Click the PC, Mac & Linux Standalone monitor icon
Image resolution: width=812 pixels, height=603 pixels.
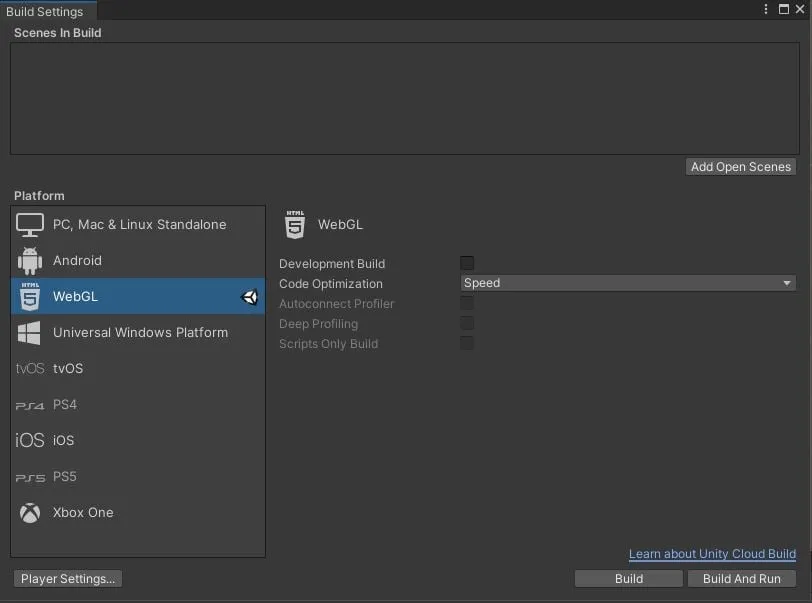tap(30, 225)
